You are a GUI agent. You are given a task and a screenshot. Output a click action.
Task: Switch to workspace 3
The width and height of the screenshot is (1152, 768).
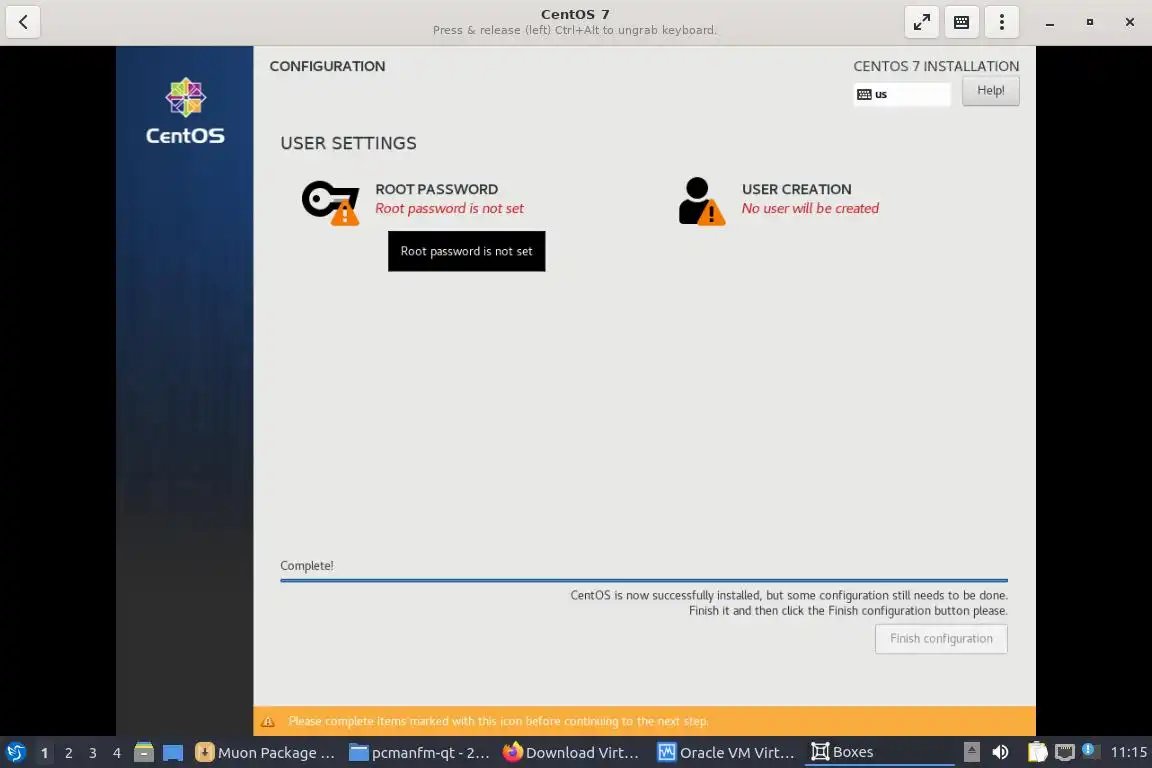coord(93,753)
